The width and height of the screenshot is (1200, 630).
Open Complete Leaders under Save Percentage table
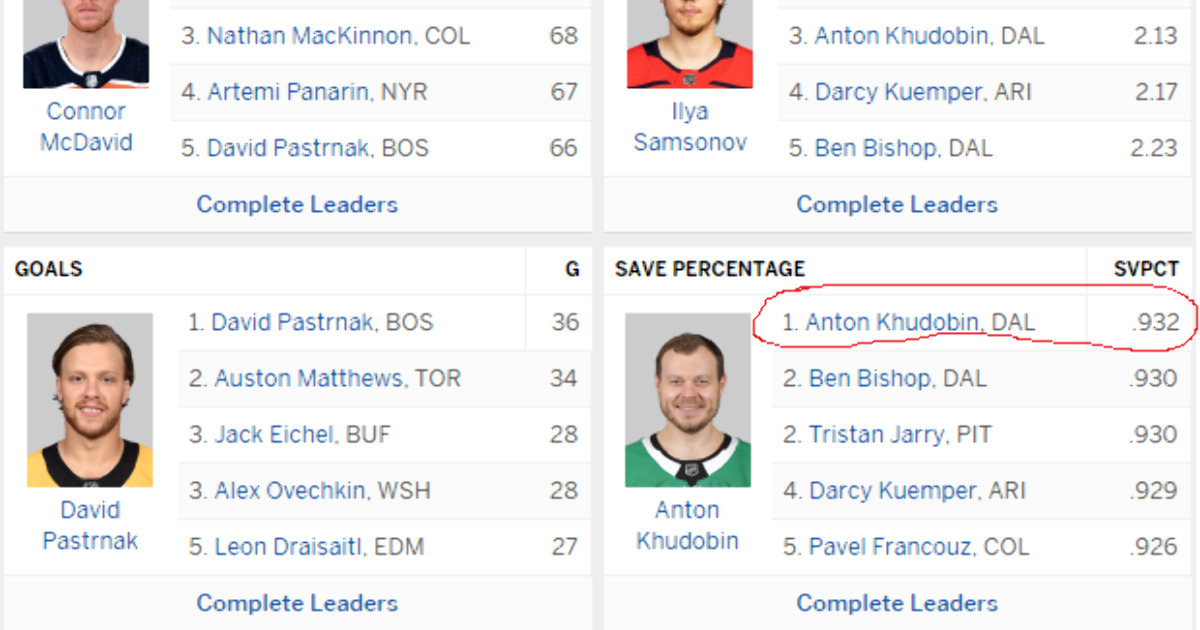coord(897,603)
